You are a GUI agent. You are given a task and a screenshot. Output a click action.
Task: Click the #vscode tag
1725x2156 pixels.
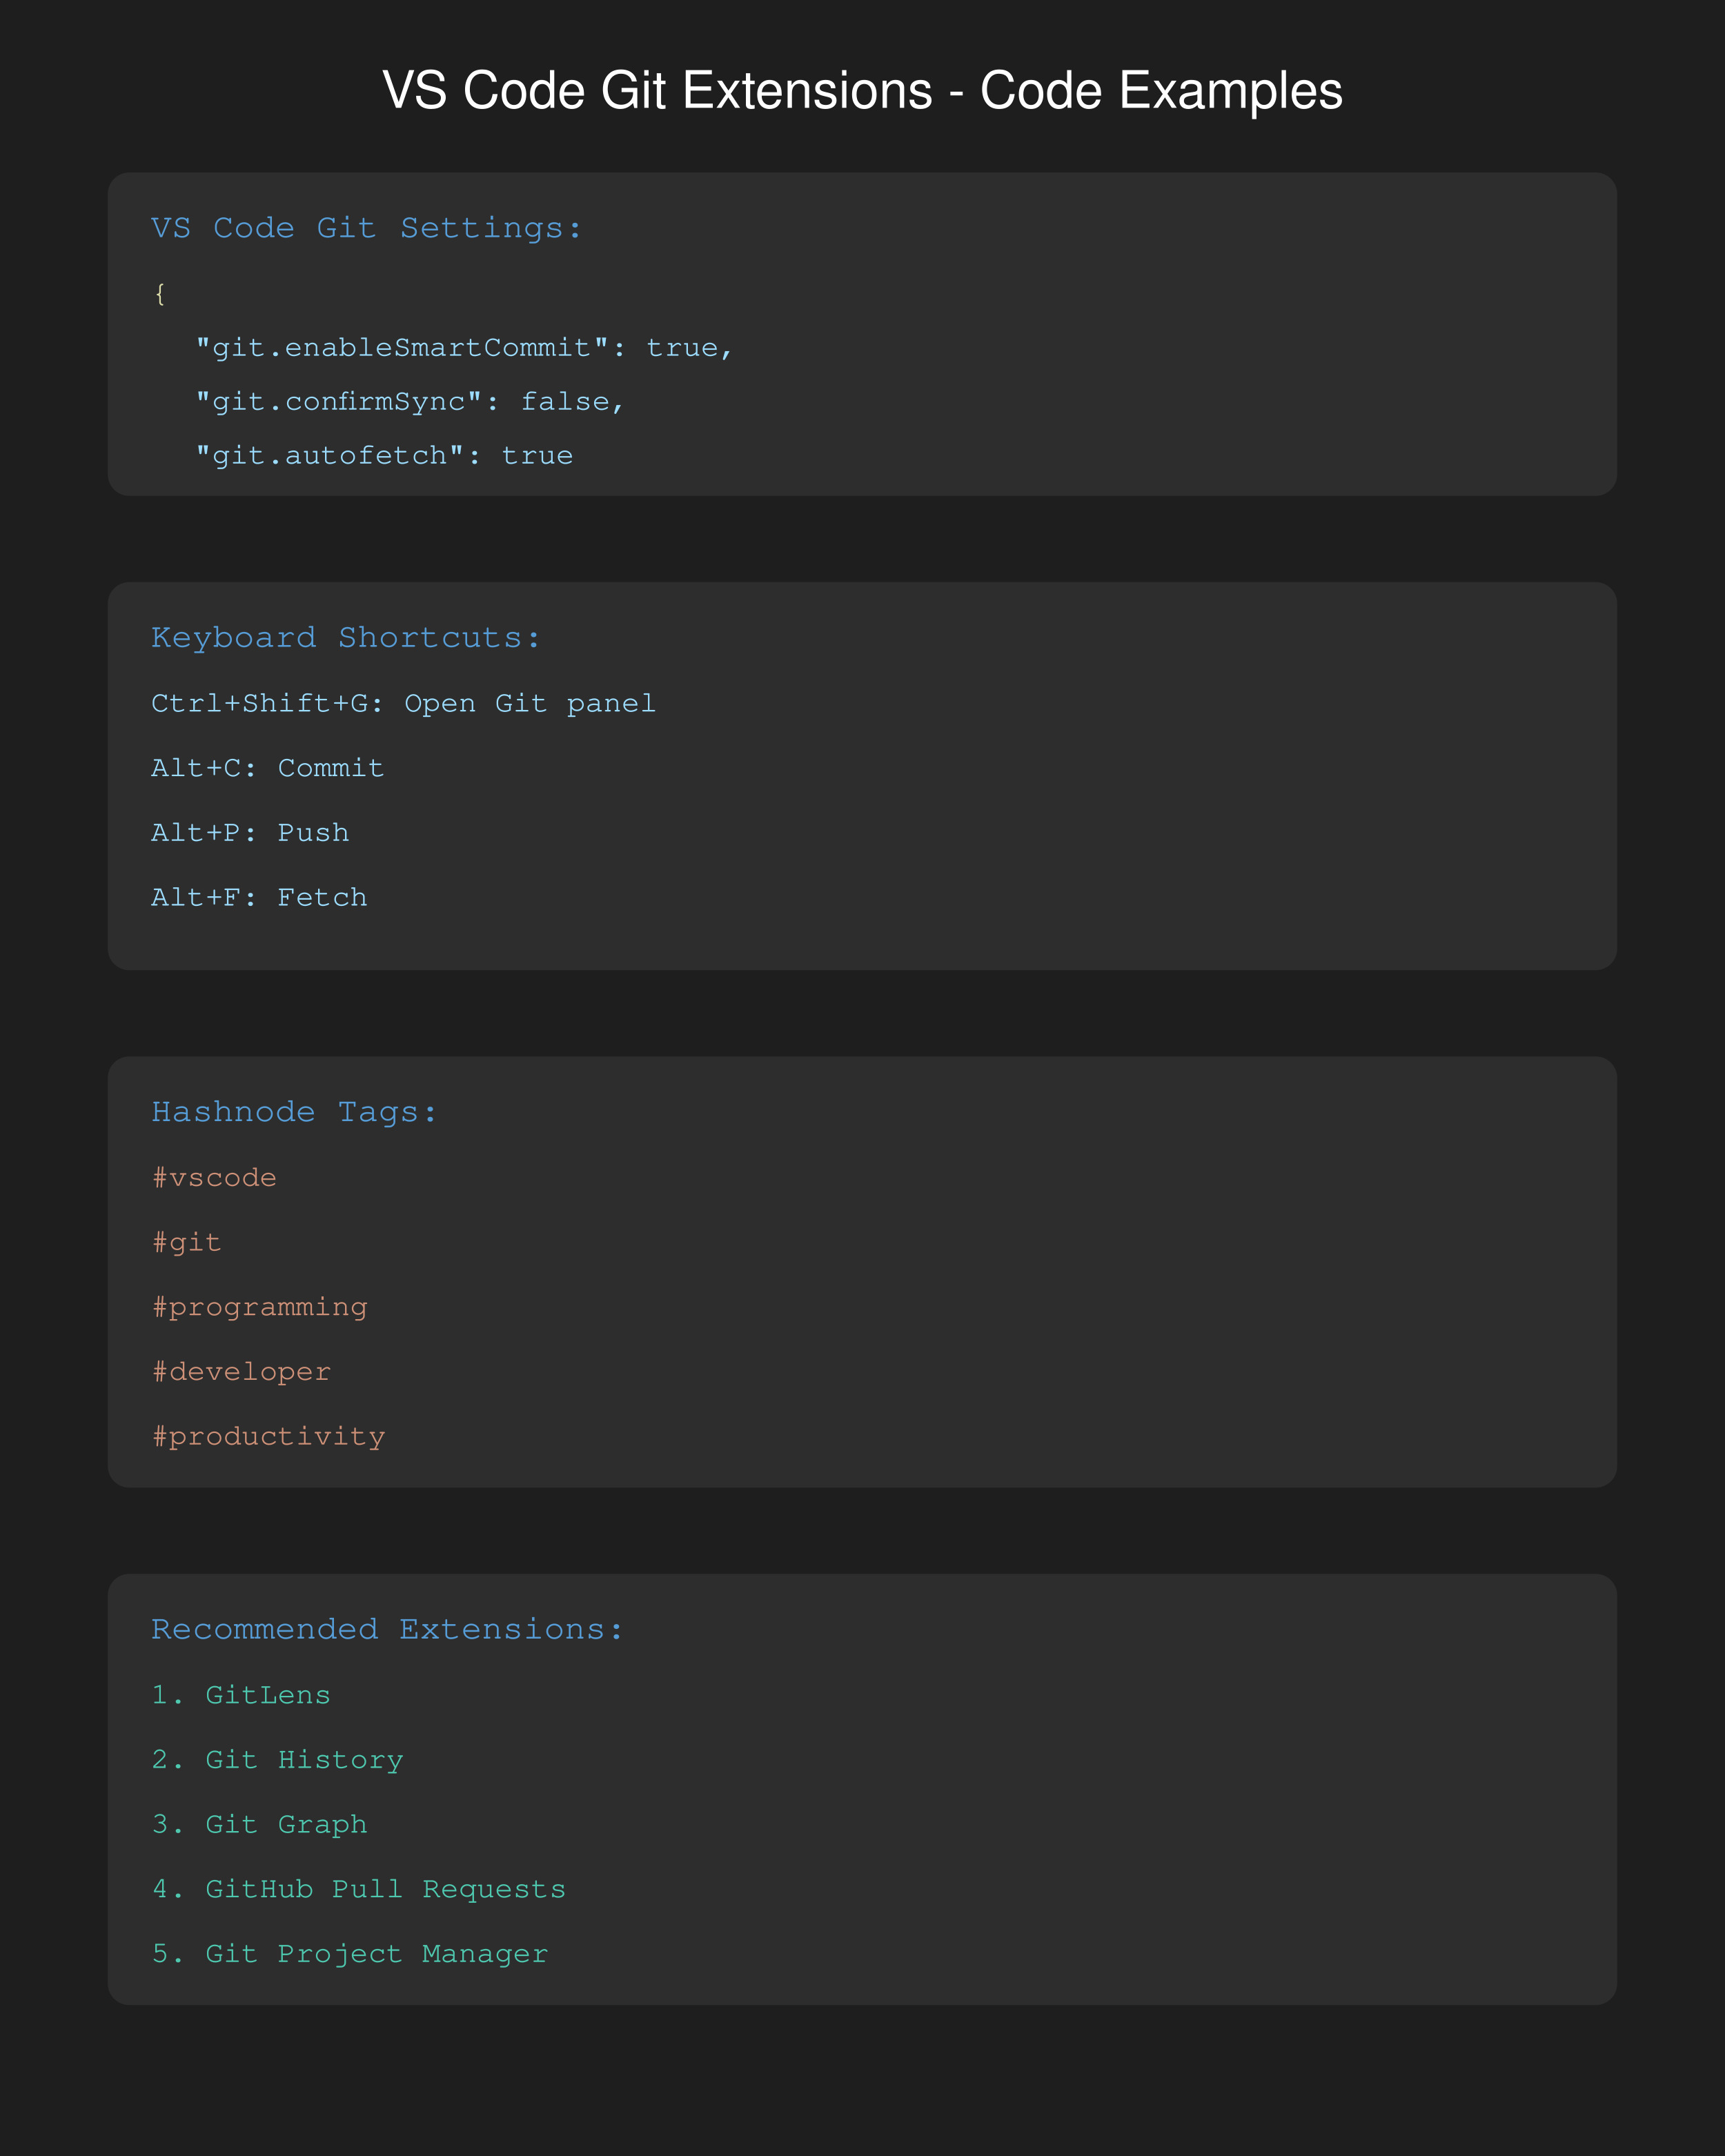coord(214,1178)
